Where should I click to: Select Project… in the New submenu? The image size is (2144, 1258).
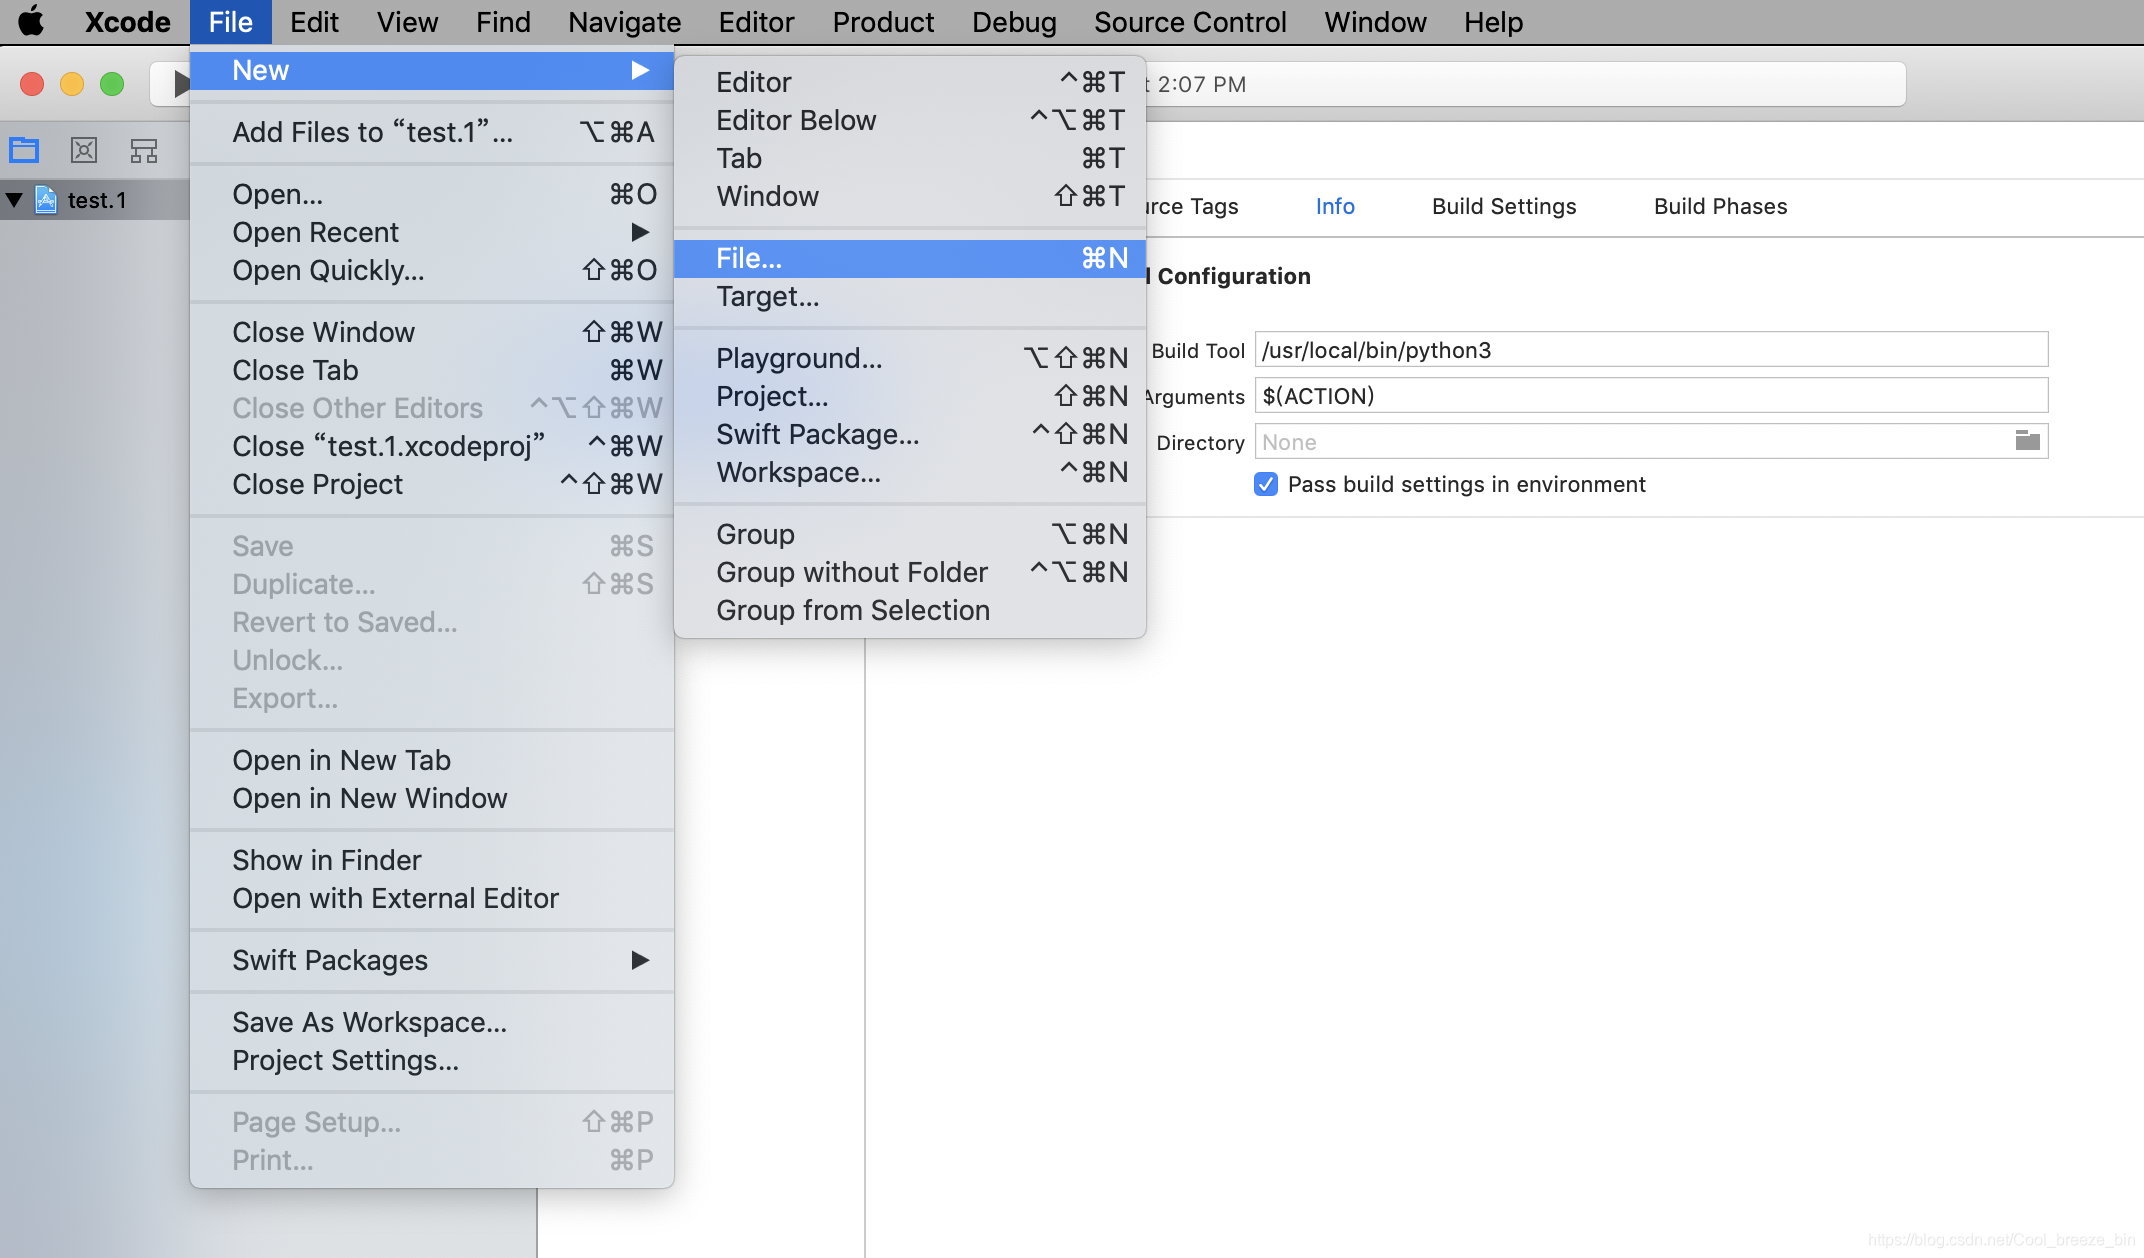tap(910, 396)
